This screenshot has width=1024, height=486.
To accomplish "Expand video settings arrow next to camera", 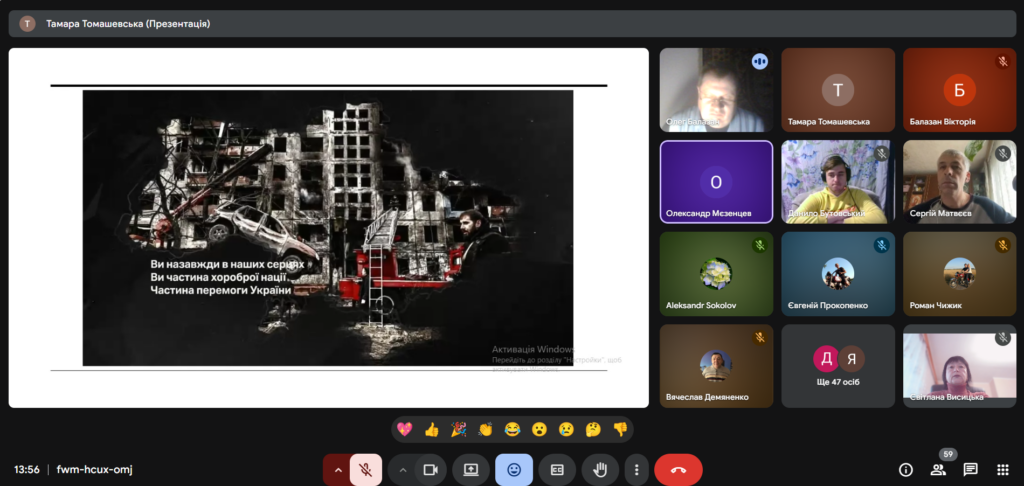I will pyautogui.click(x=403, y=469).
